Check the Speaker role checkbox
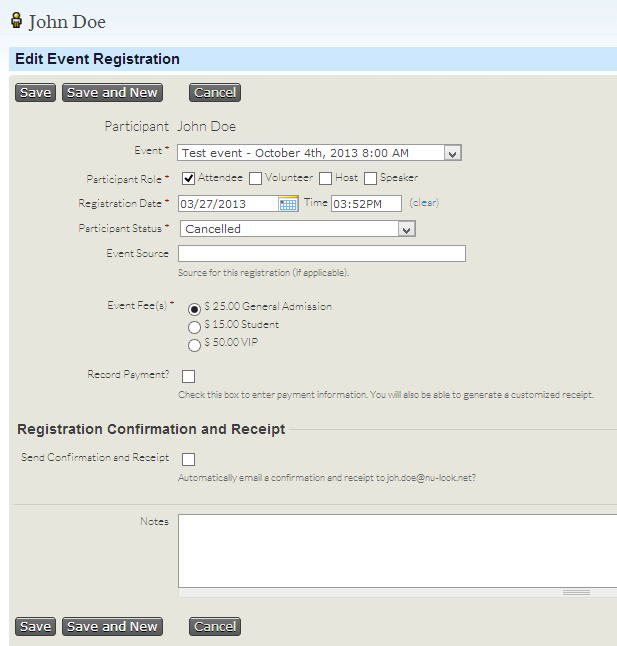The image size is (617, 646). (370, 179)
